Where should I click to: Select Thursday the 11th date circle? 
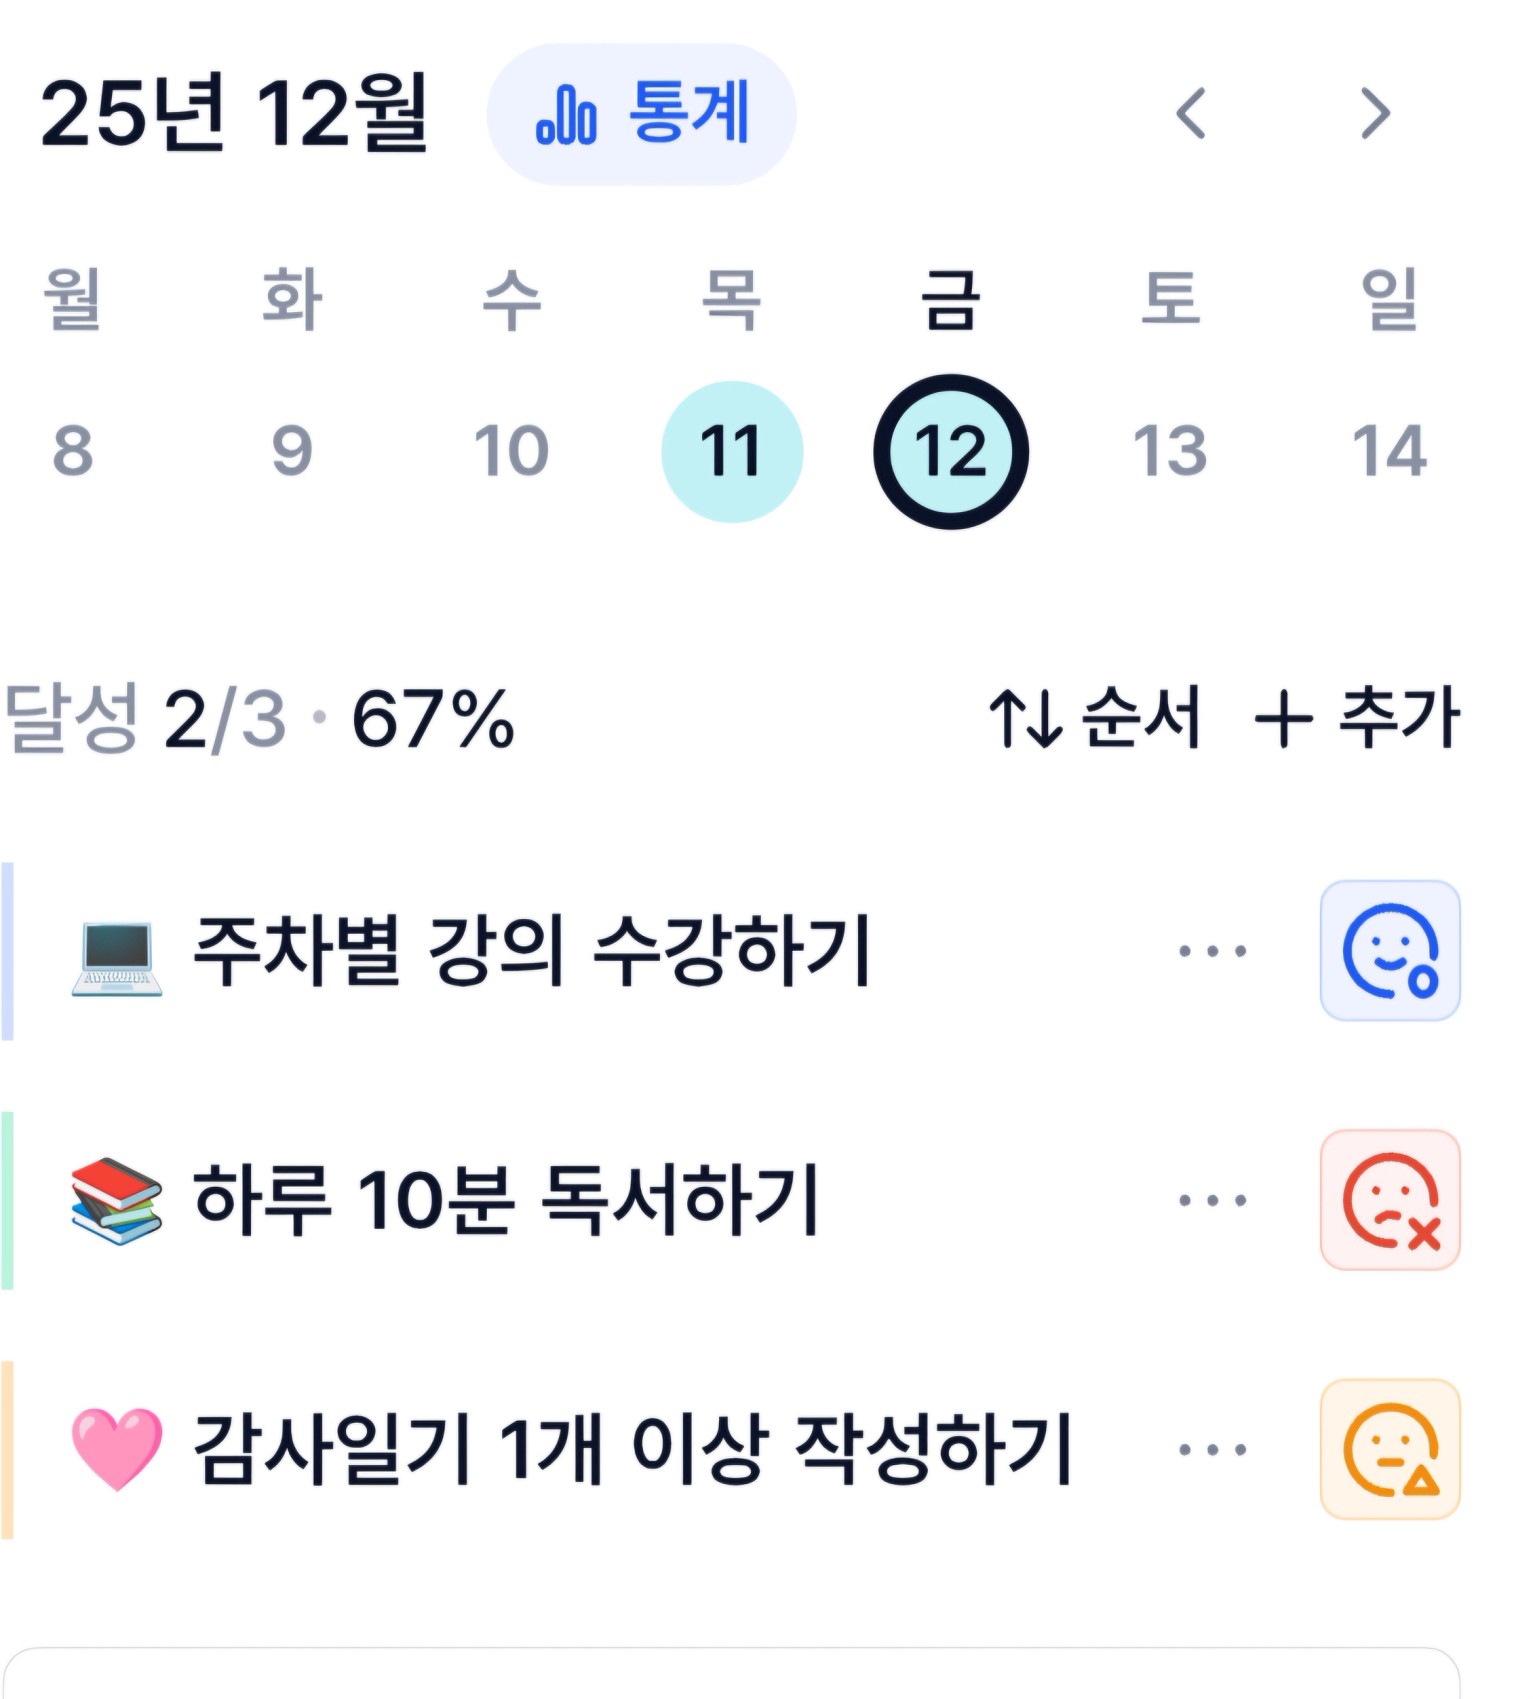click(732, 451)
